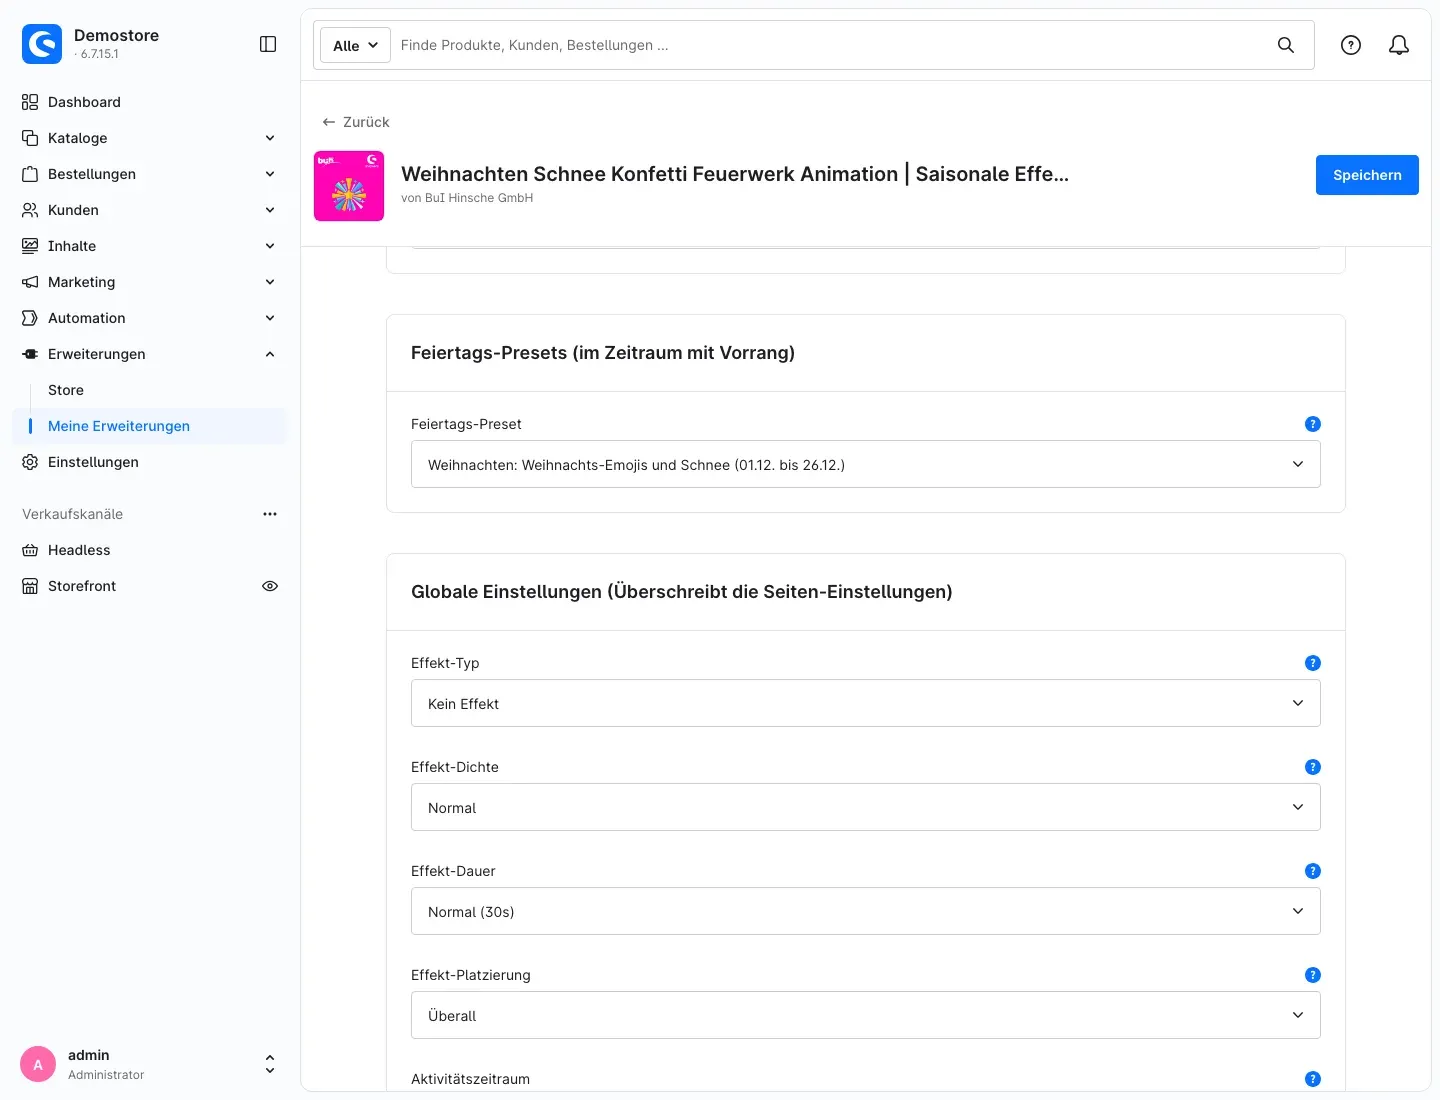Expand the Kataloge menu chevron

[270, 138]
